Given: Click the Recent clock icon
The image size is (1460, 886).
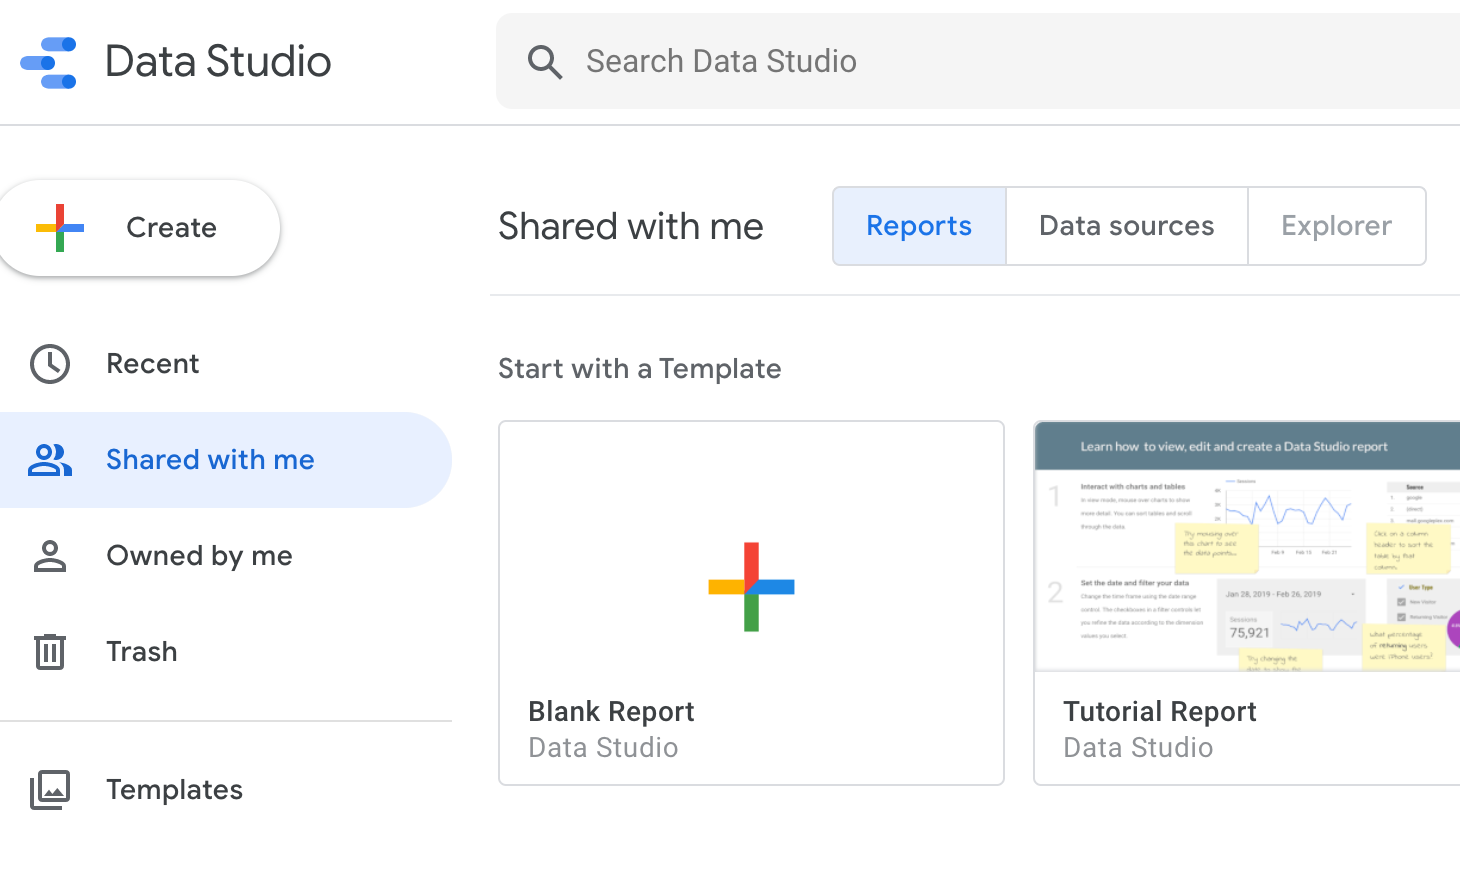Looking at the screenshot, I should [50, 364].
